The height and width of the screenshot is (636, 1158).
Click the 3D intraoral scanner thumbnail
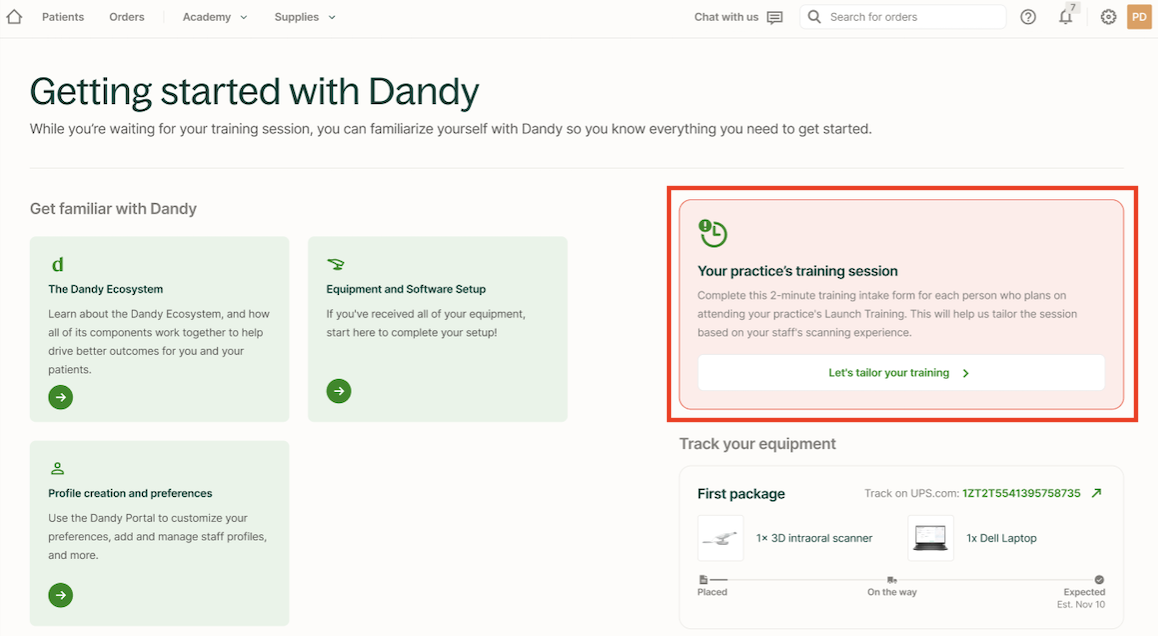720,538
